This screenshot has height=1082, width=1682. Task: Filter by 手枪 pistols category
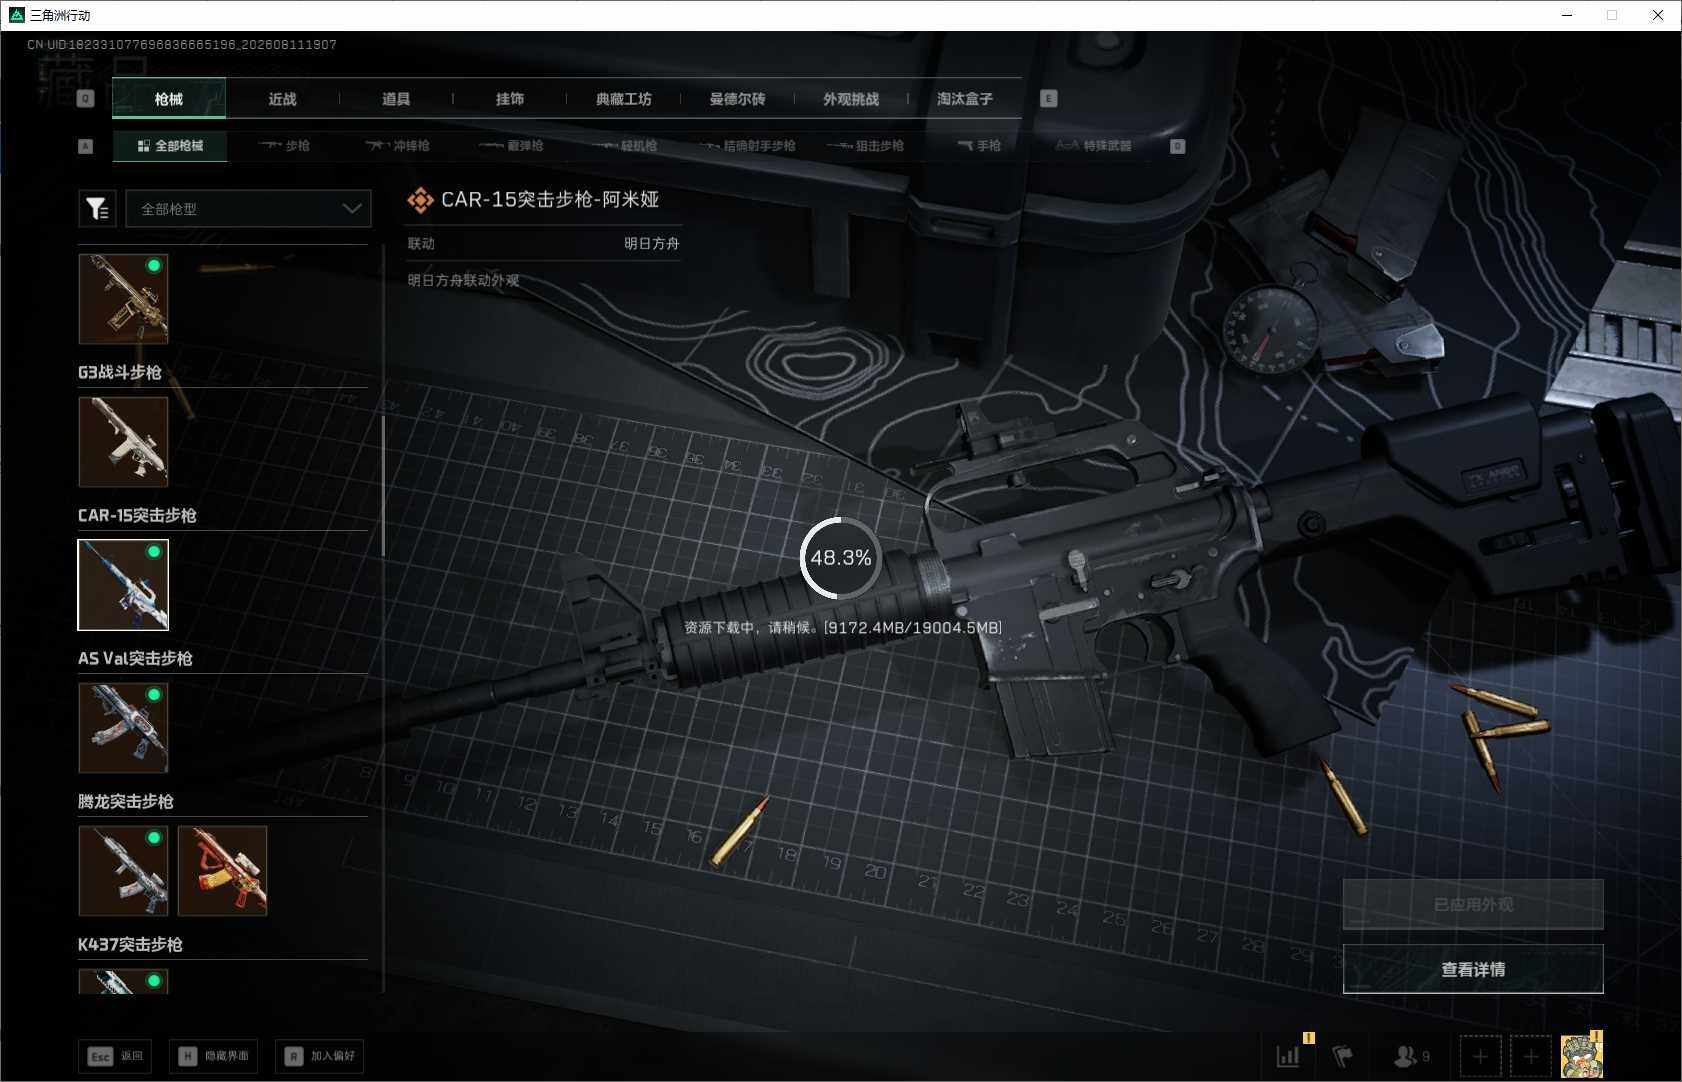[x=979, y=146]
